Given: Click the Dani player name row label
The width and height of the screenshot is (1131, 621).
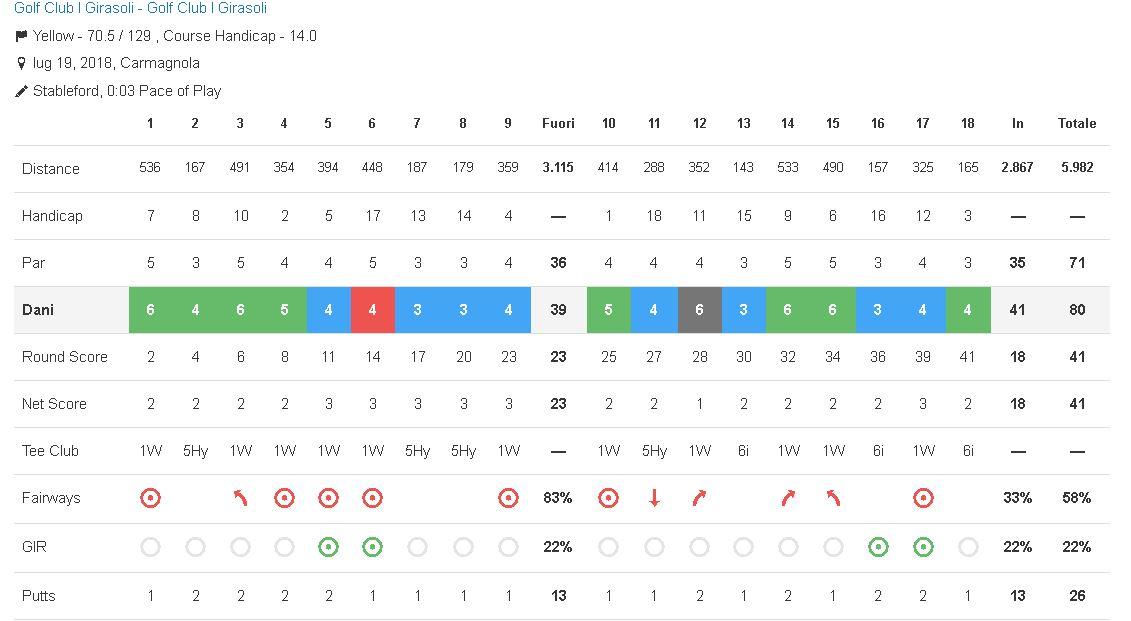Looking at the screenshot, I should [38, 310].
